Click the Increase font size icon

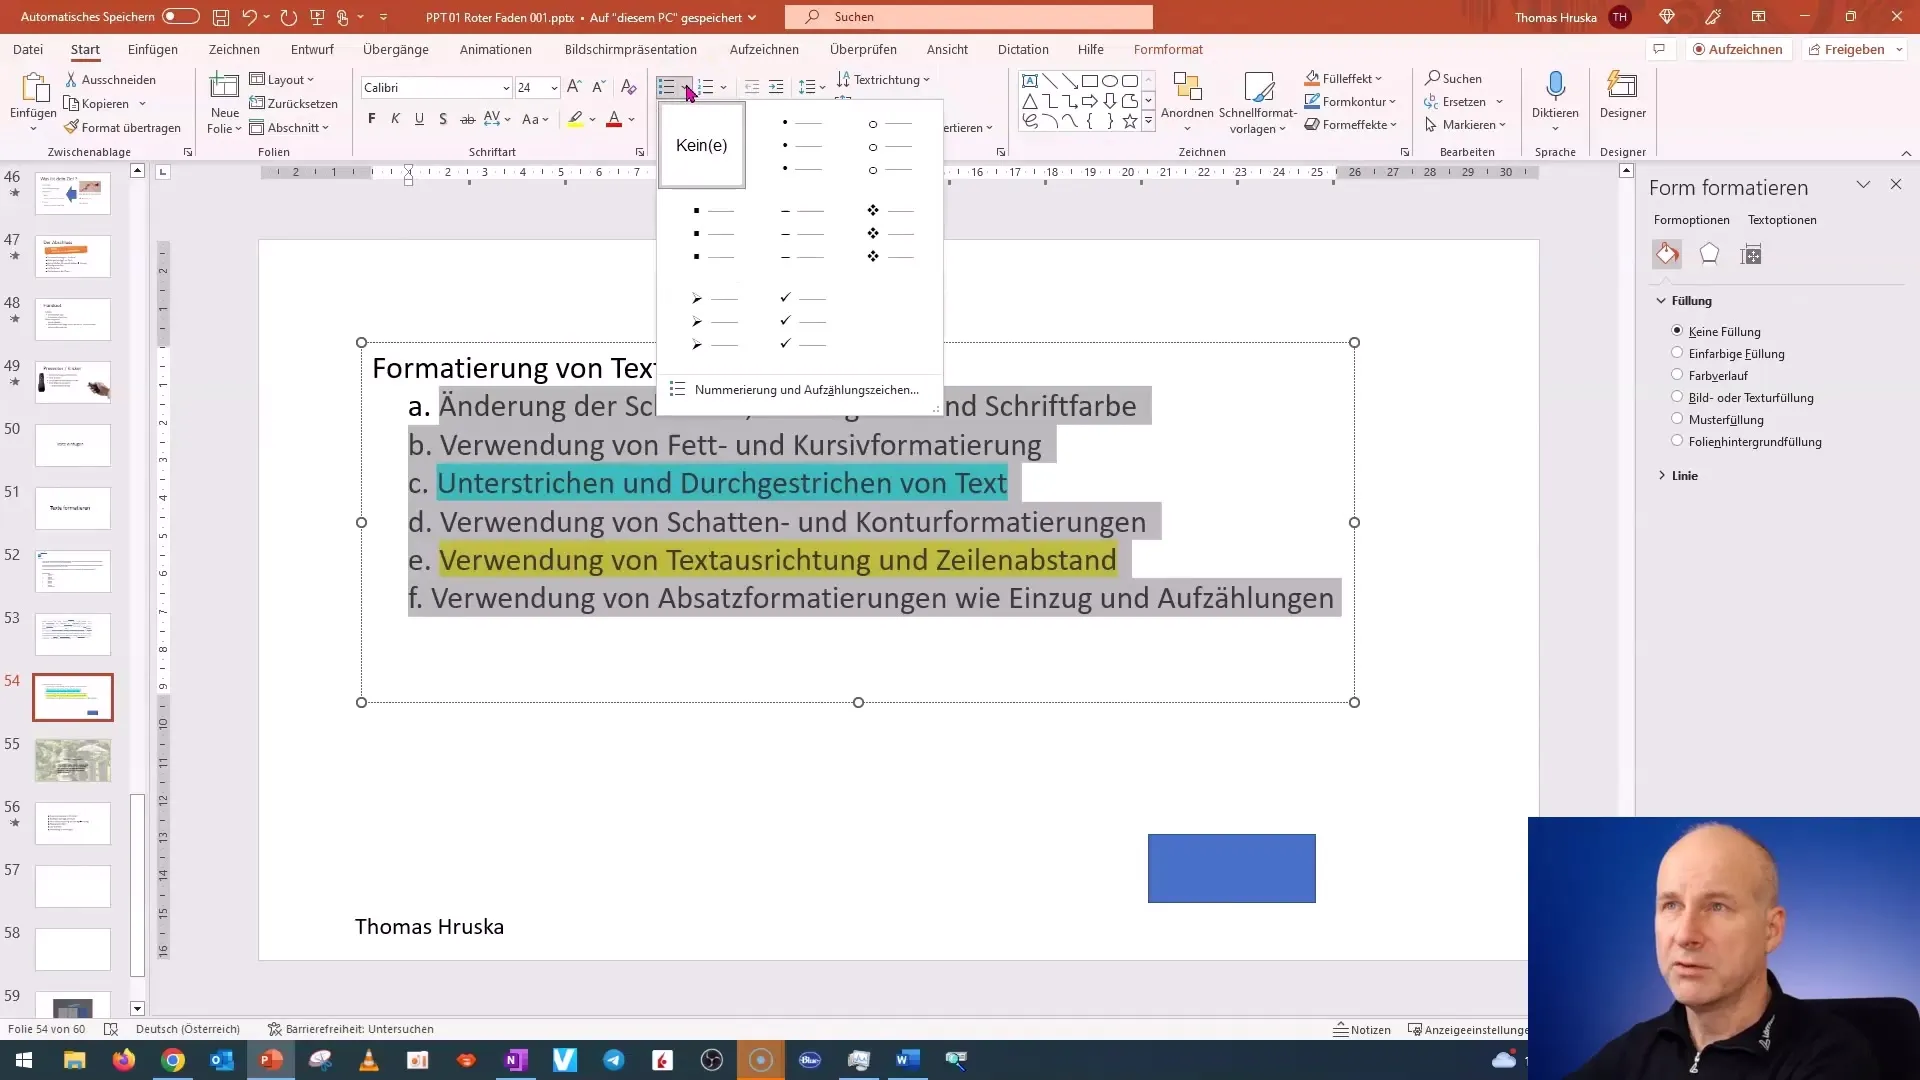574,87
